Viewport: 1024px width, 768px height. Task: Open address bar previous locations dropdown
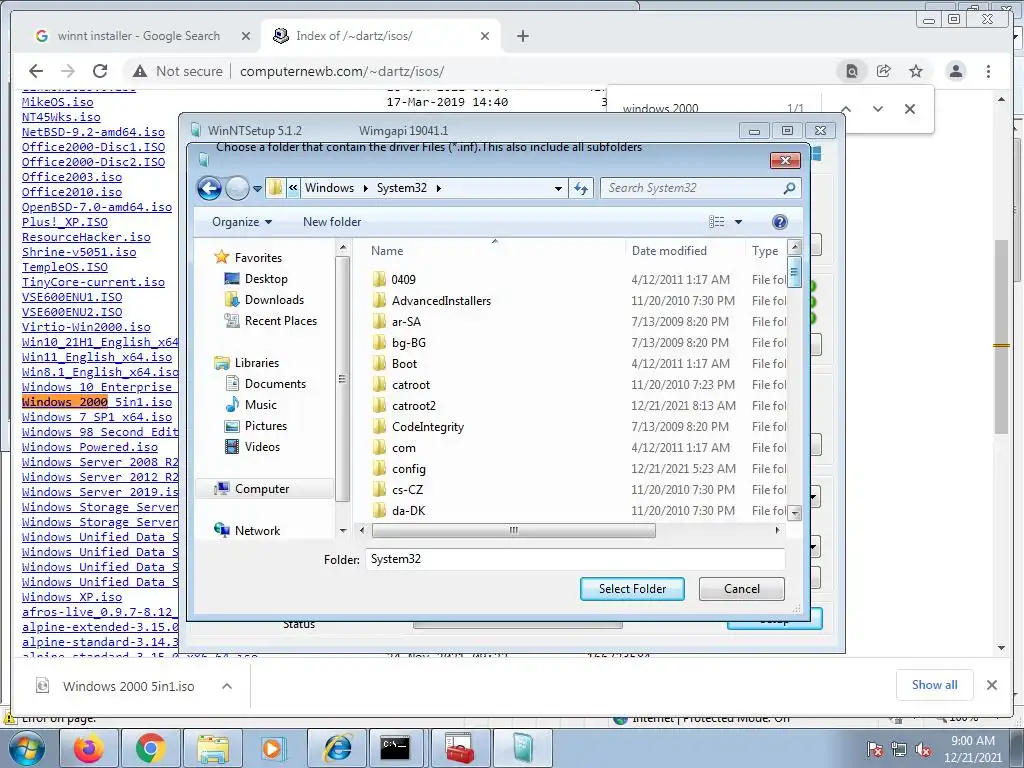pos(558,188)
